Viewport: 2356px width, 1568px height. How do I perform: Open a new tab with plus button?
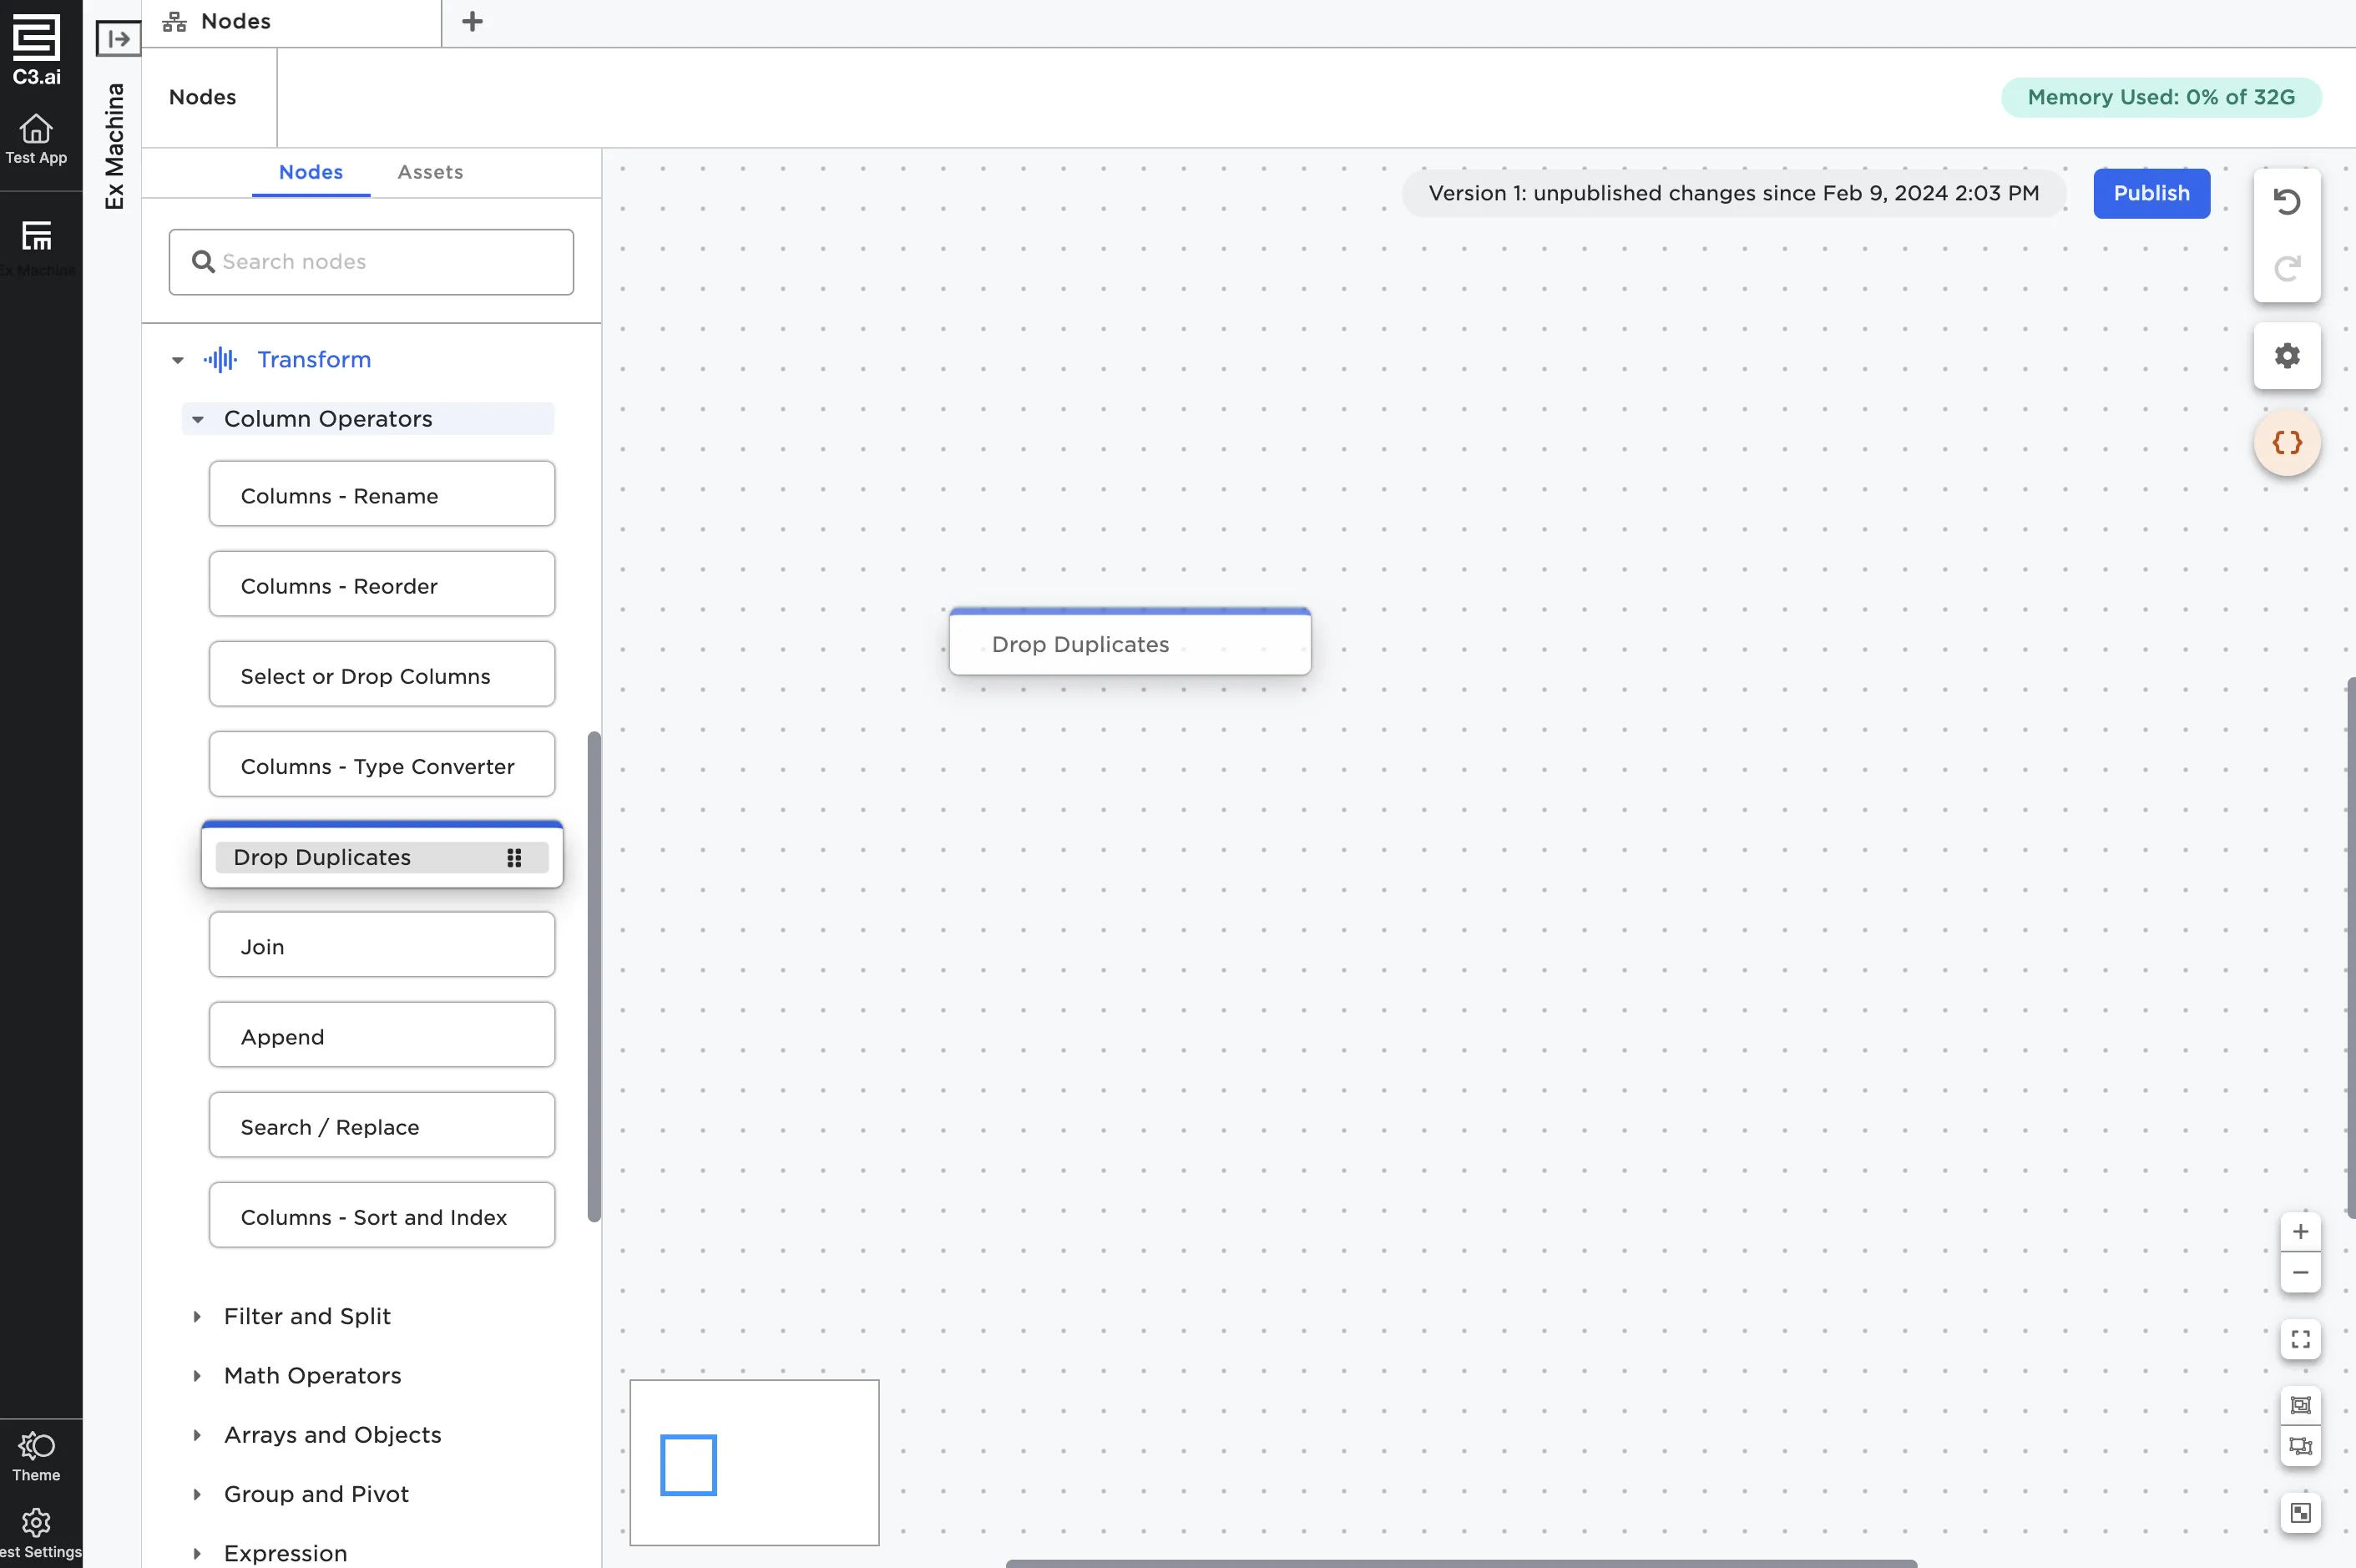[472, 21]
